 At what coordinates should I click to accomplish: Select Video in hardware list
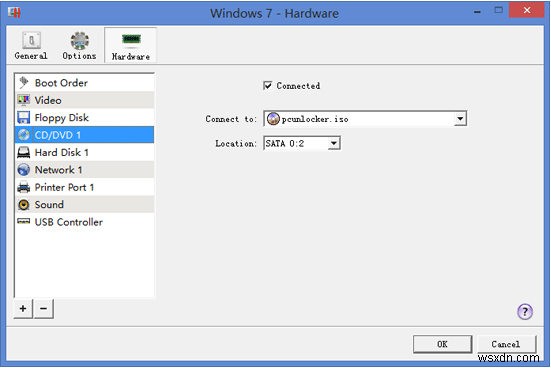coord(84,100)
